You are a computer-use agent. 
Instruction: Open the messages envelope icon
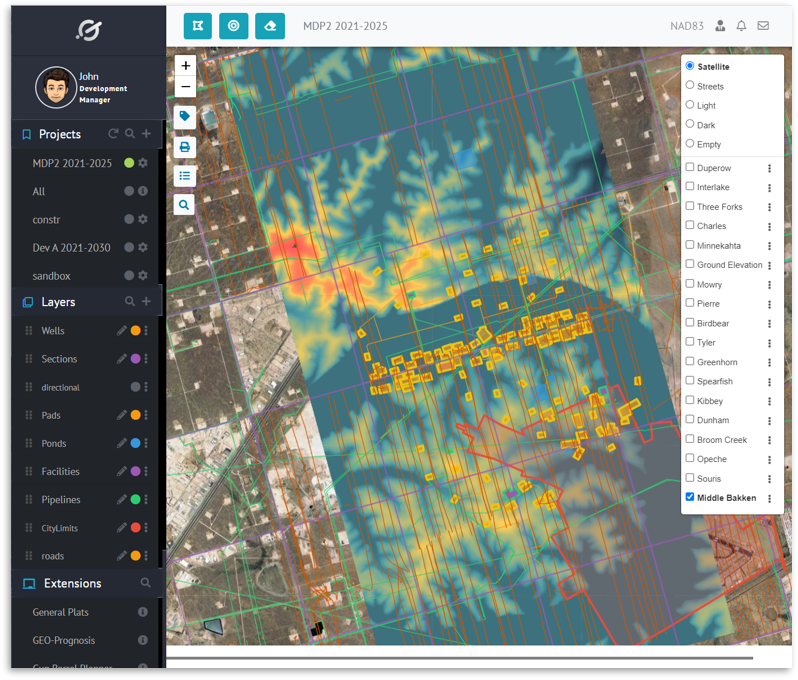tap(763, 25)
